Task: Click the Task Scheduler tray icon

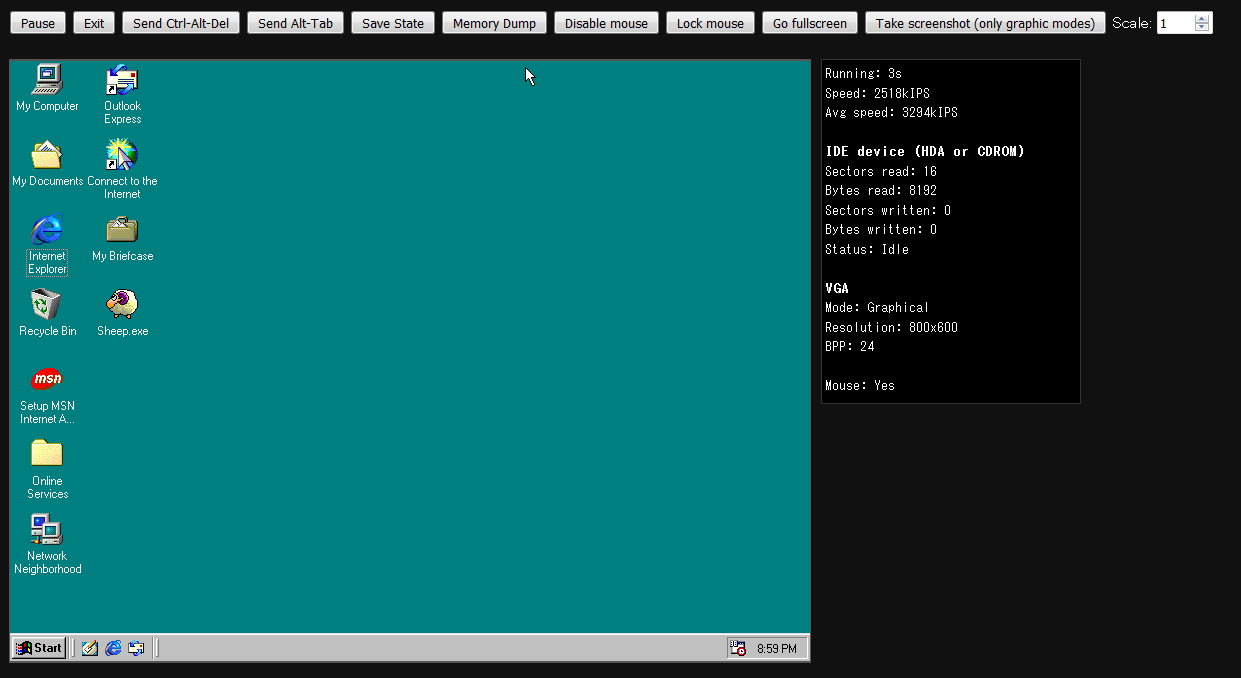Action: [x=737, y=648]
